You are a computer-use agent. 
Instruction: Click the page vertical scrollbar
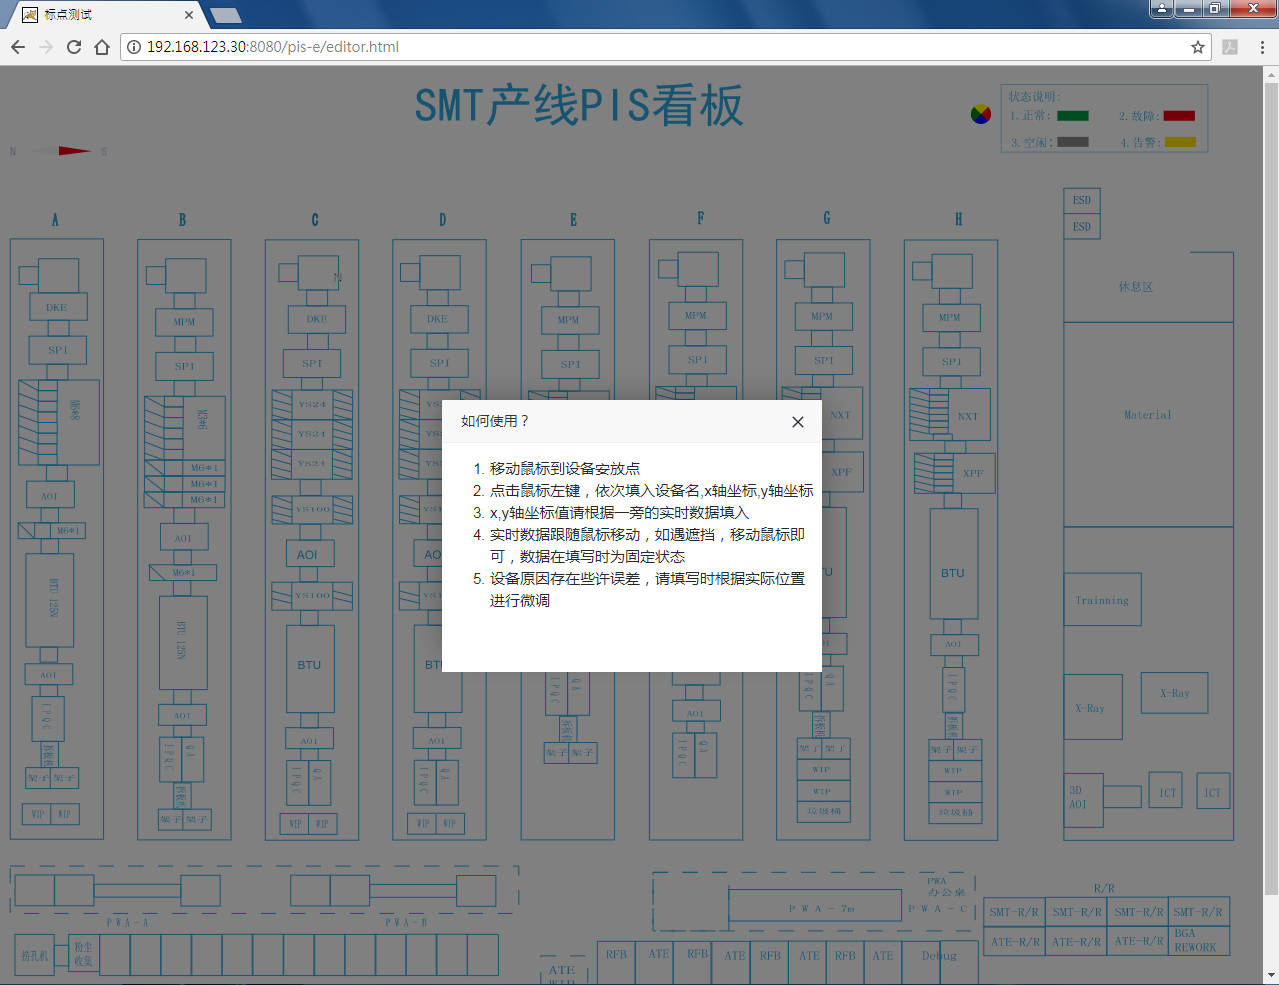pyautogui.click(x=1271, y=488)
